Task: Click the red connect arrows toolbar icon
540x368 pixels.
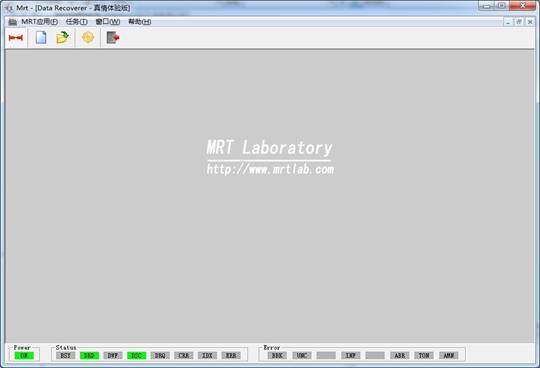Action: (15, 38)
